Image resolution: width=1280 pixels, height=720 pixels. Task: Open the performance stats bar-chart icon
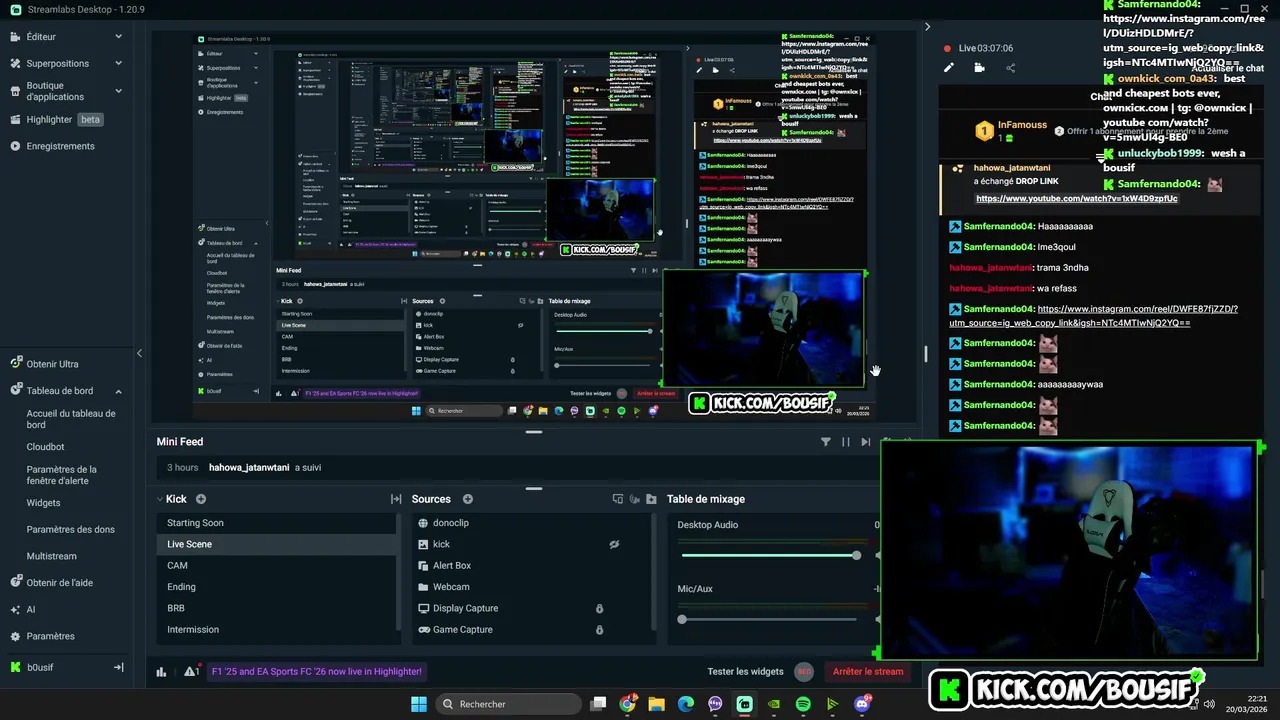(x=161, y=672)
